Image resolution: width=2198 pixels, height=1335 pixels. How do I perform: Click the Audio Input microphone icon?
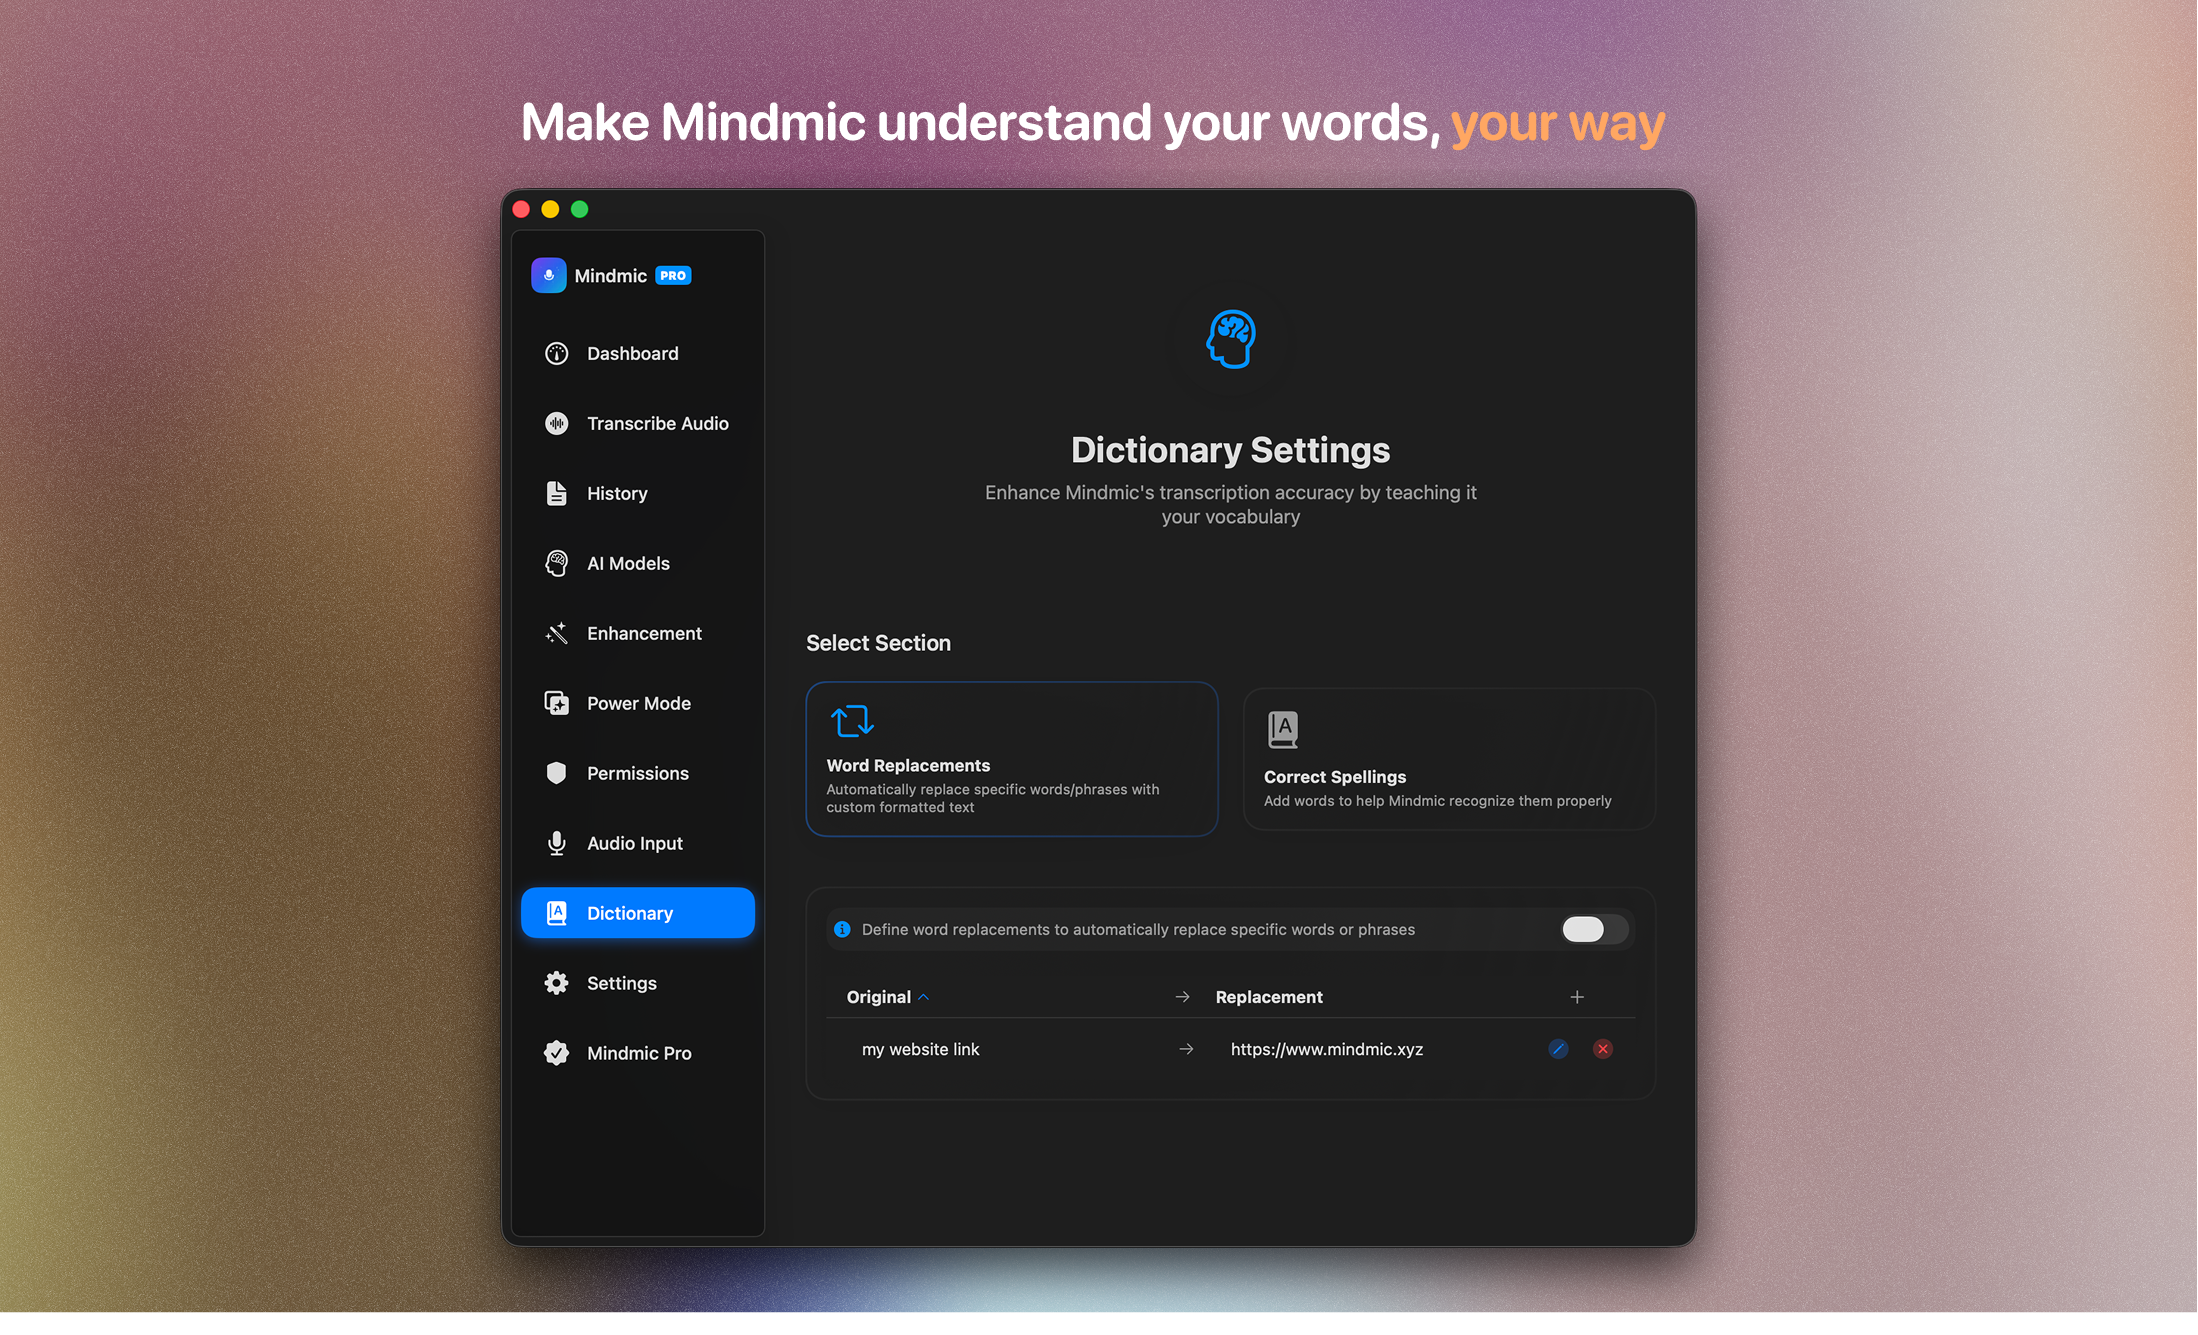556,843
